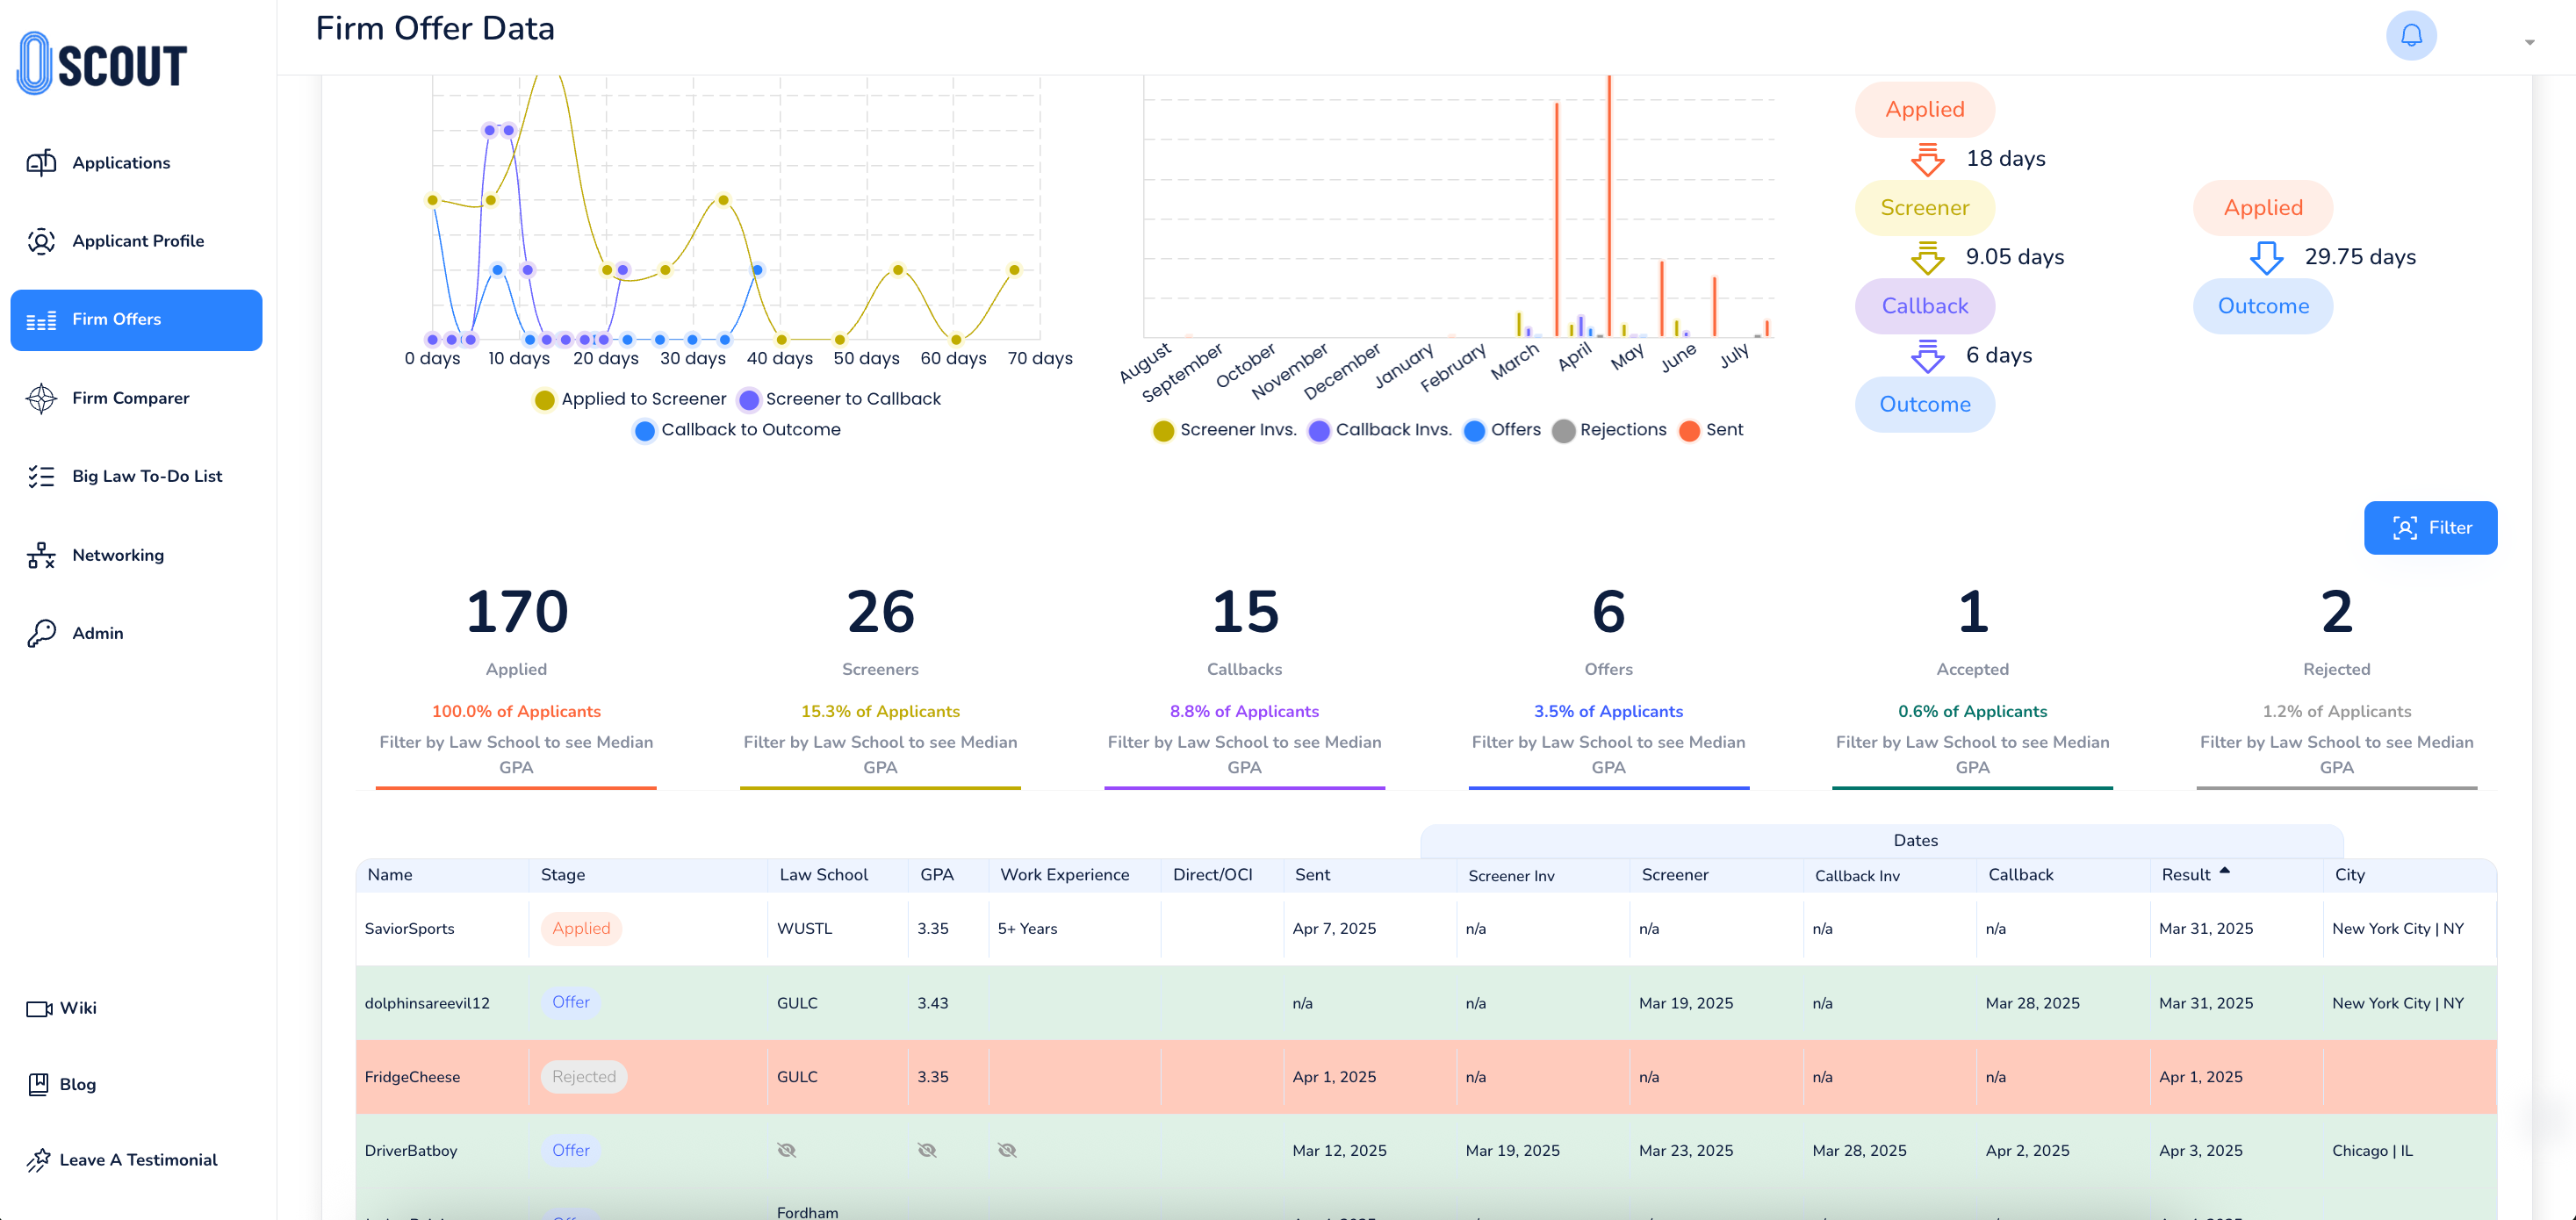This screenshot has width=2576, height=1220.
Task: Select the SaviorSports table row
Action: click(410, 928)
